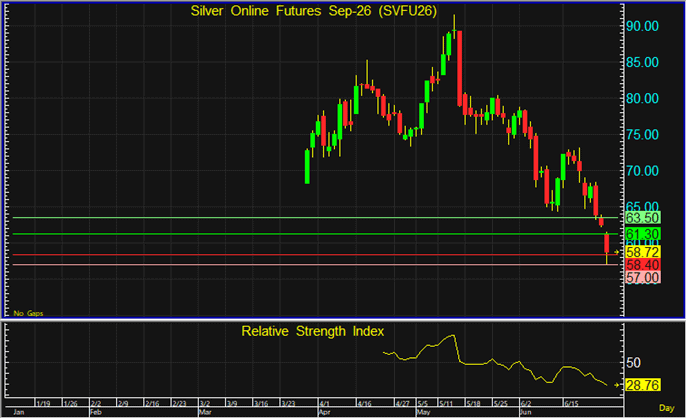Select the first green candle rising from 68 at chart start

click(x=307, y=167)
